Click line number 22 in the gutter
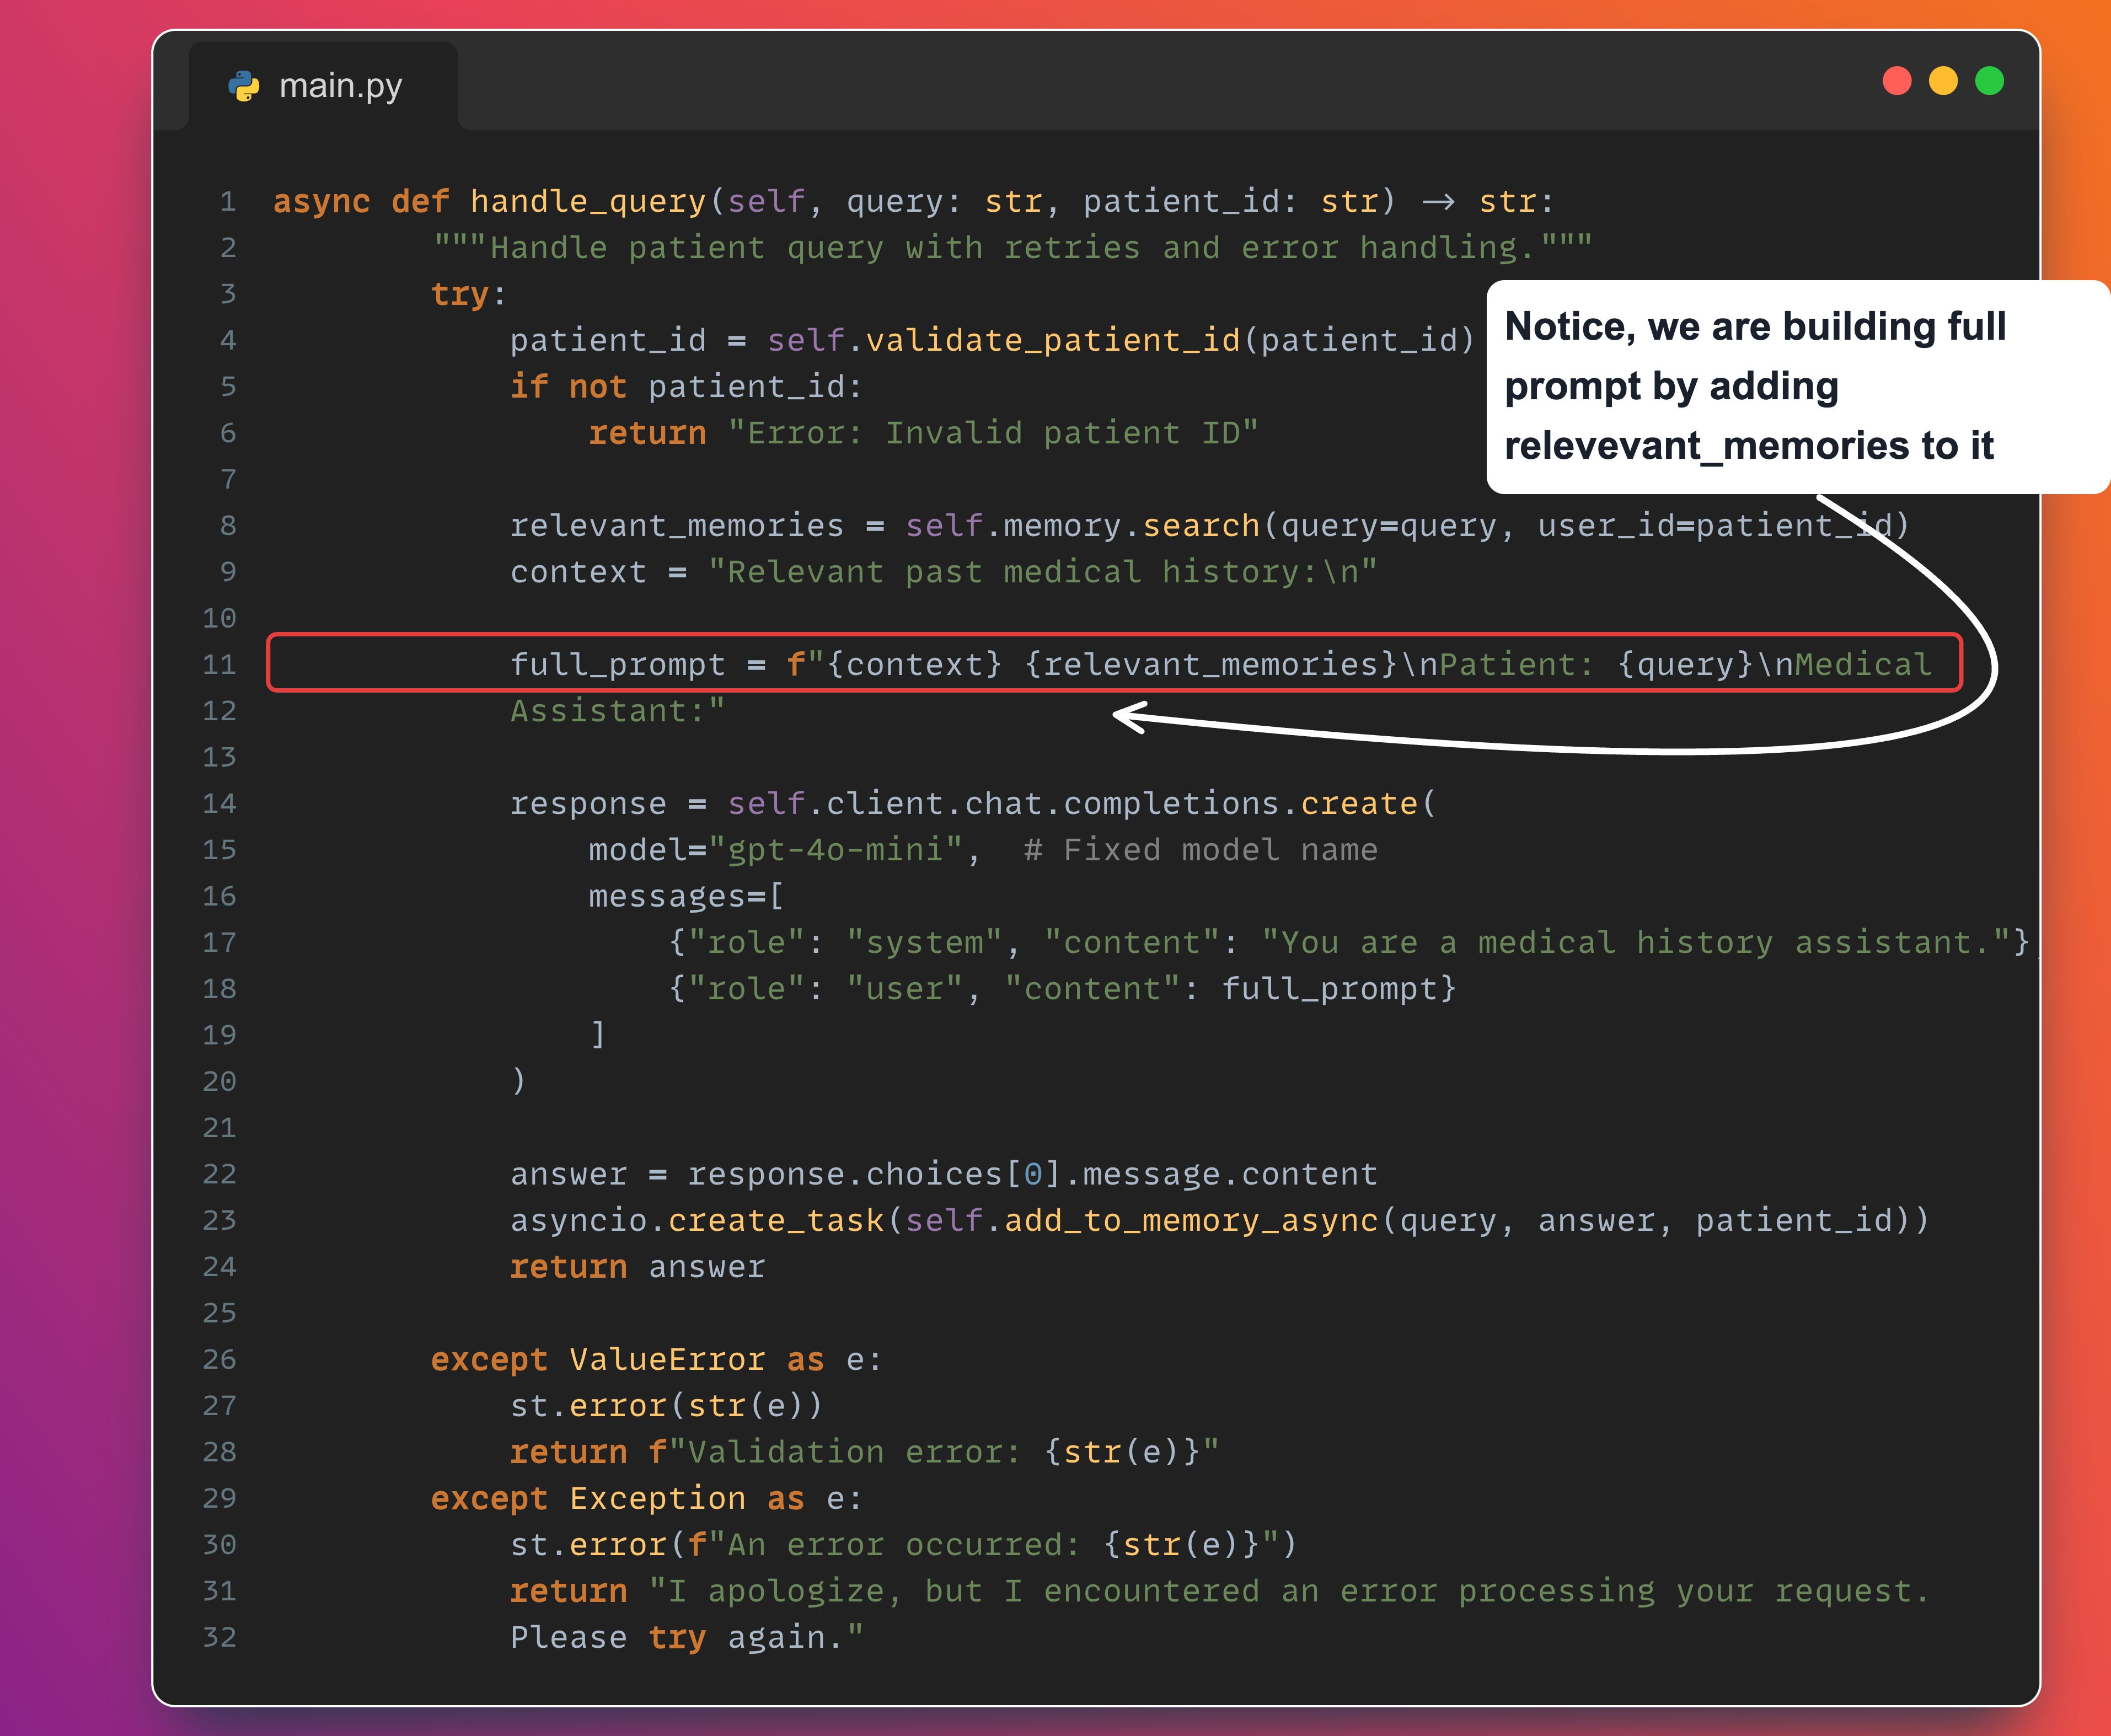This screenshot has height=1736, width=2111. (219, 1174)
